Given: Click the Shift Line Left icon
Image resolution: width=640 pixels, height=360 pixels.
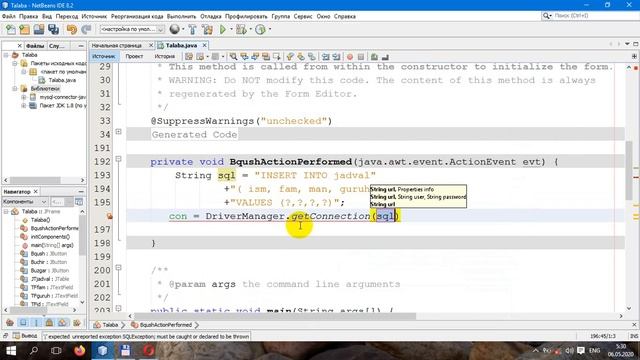Looking at the screenshot, I should (x=325, y=57).
